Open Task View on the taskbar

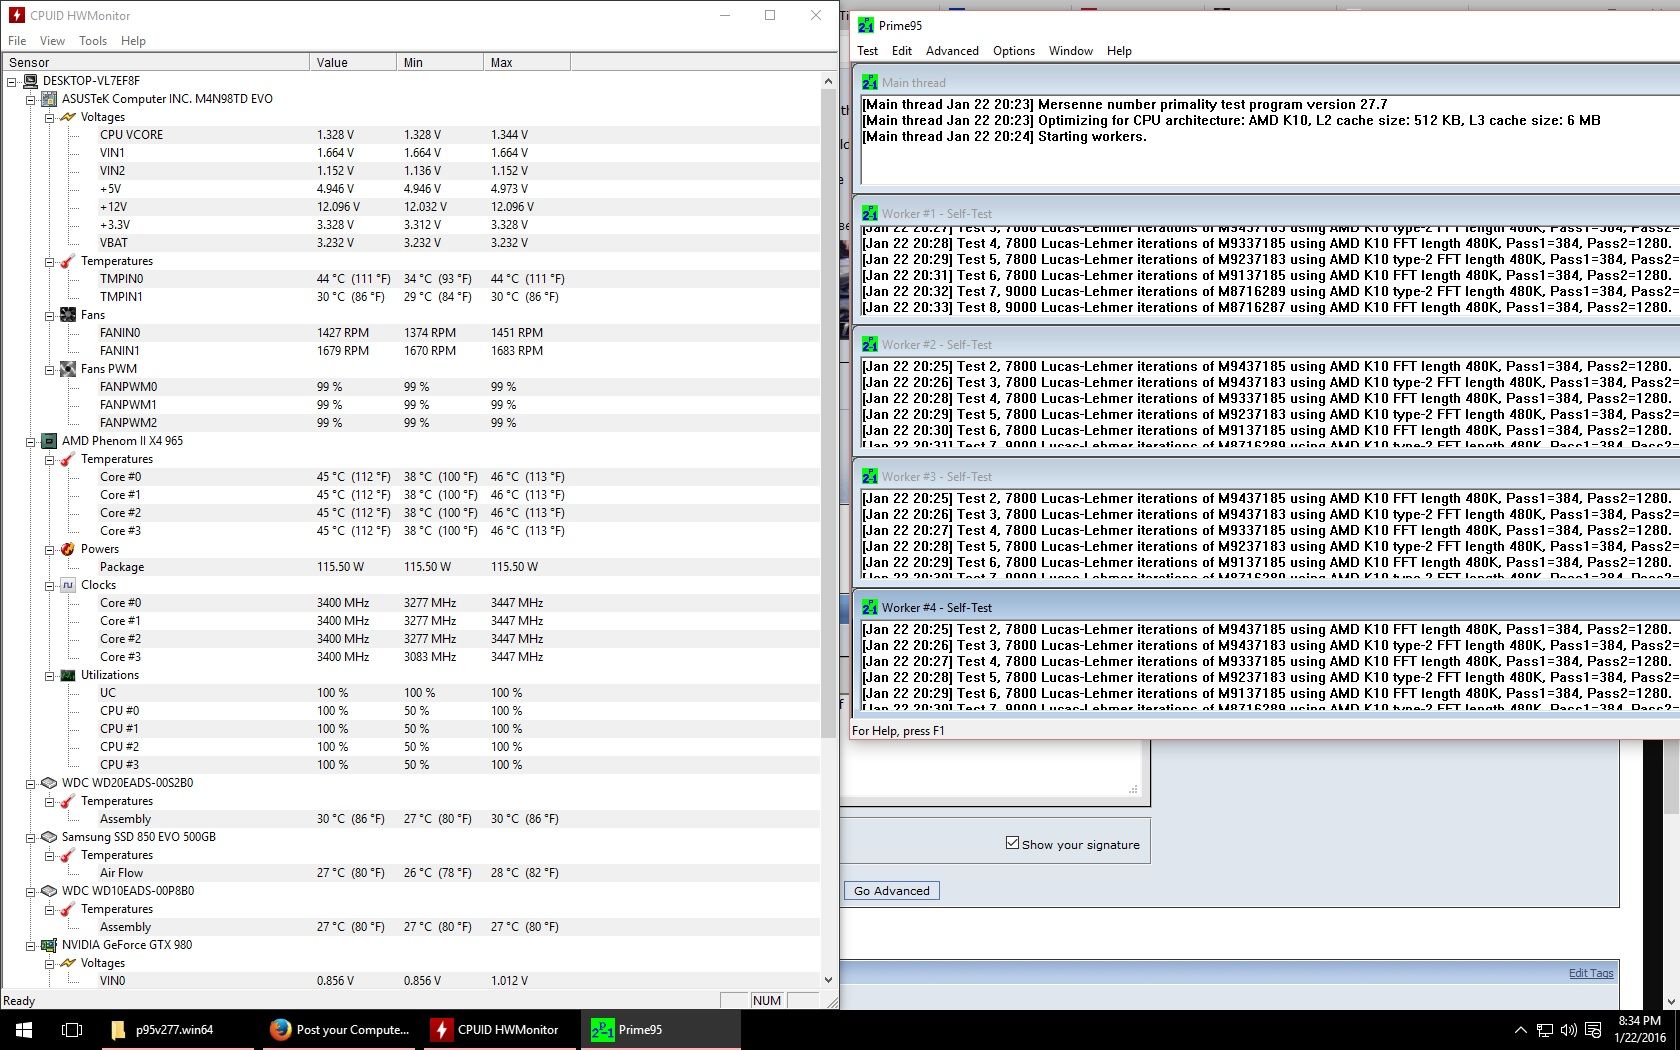pyautogui.click(x=72, y=1029)
